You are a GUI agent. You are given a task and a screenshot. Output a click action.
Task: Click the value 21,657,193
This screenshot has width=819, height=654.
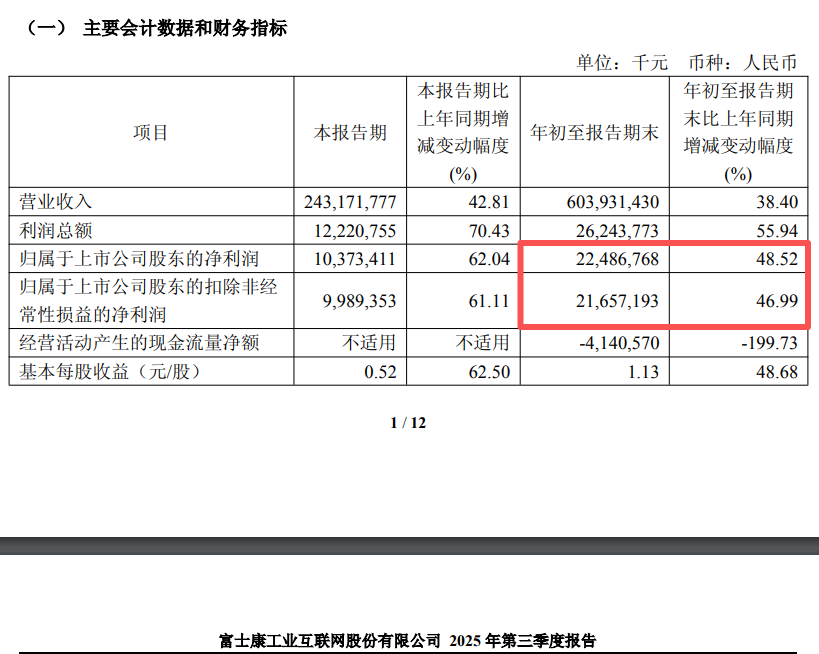[x=617, y=301]
